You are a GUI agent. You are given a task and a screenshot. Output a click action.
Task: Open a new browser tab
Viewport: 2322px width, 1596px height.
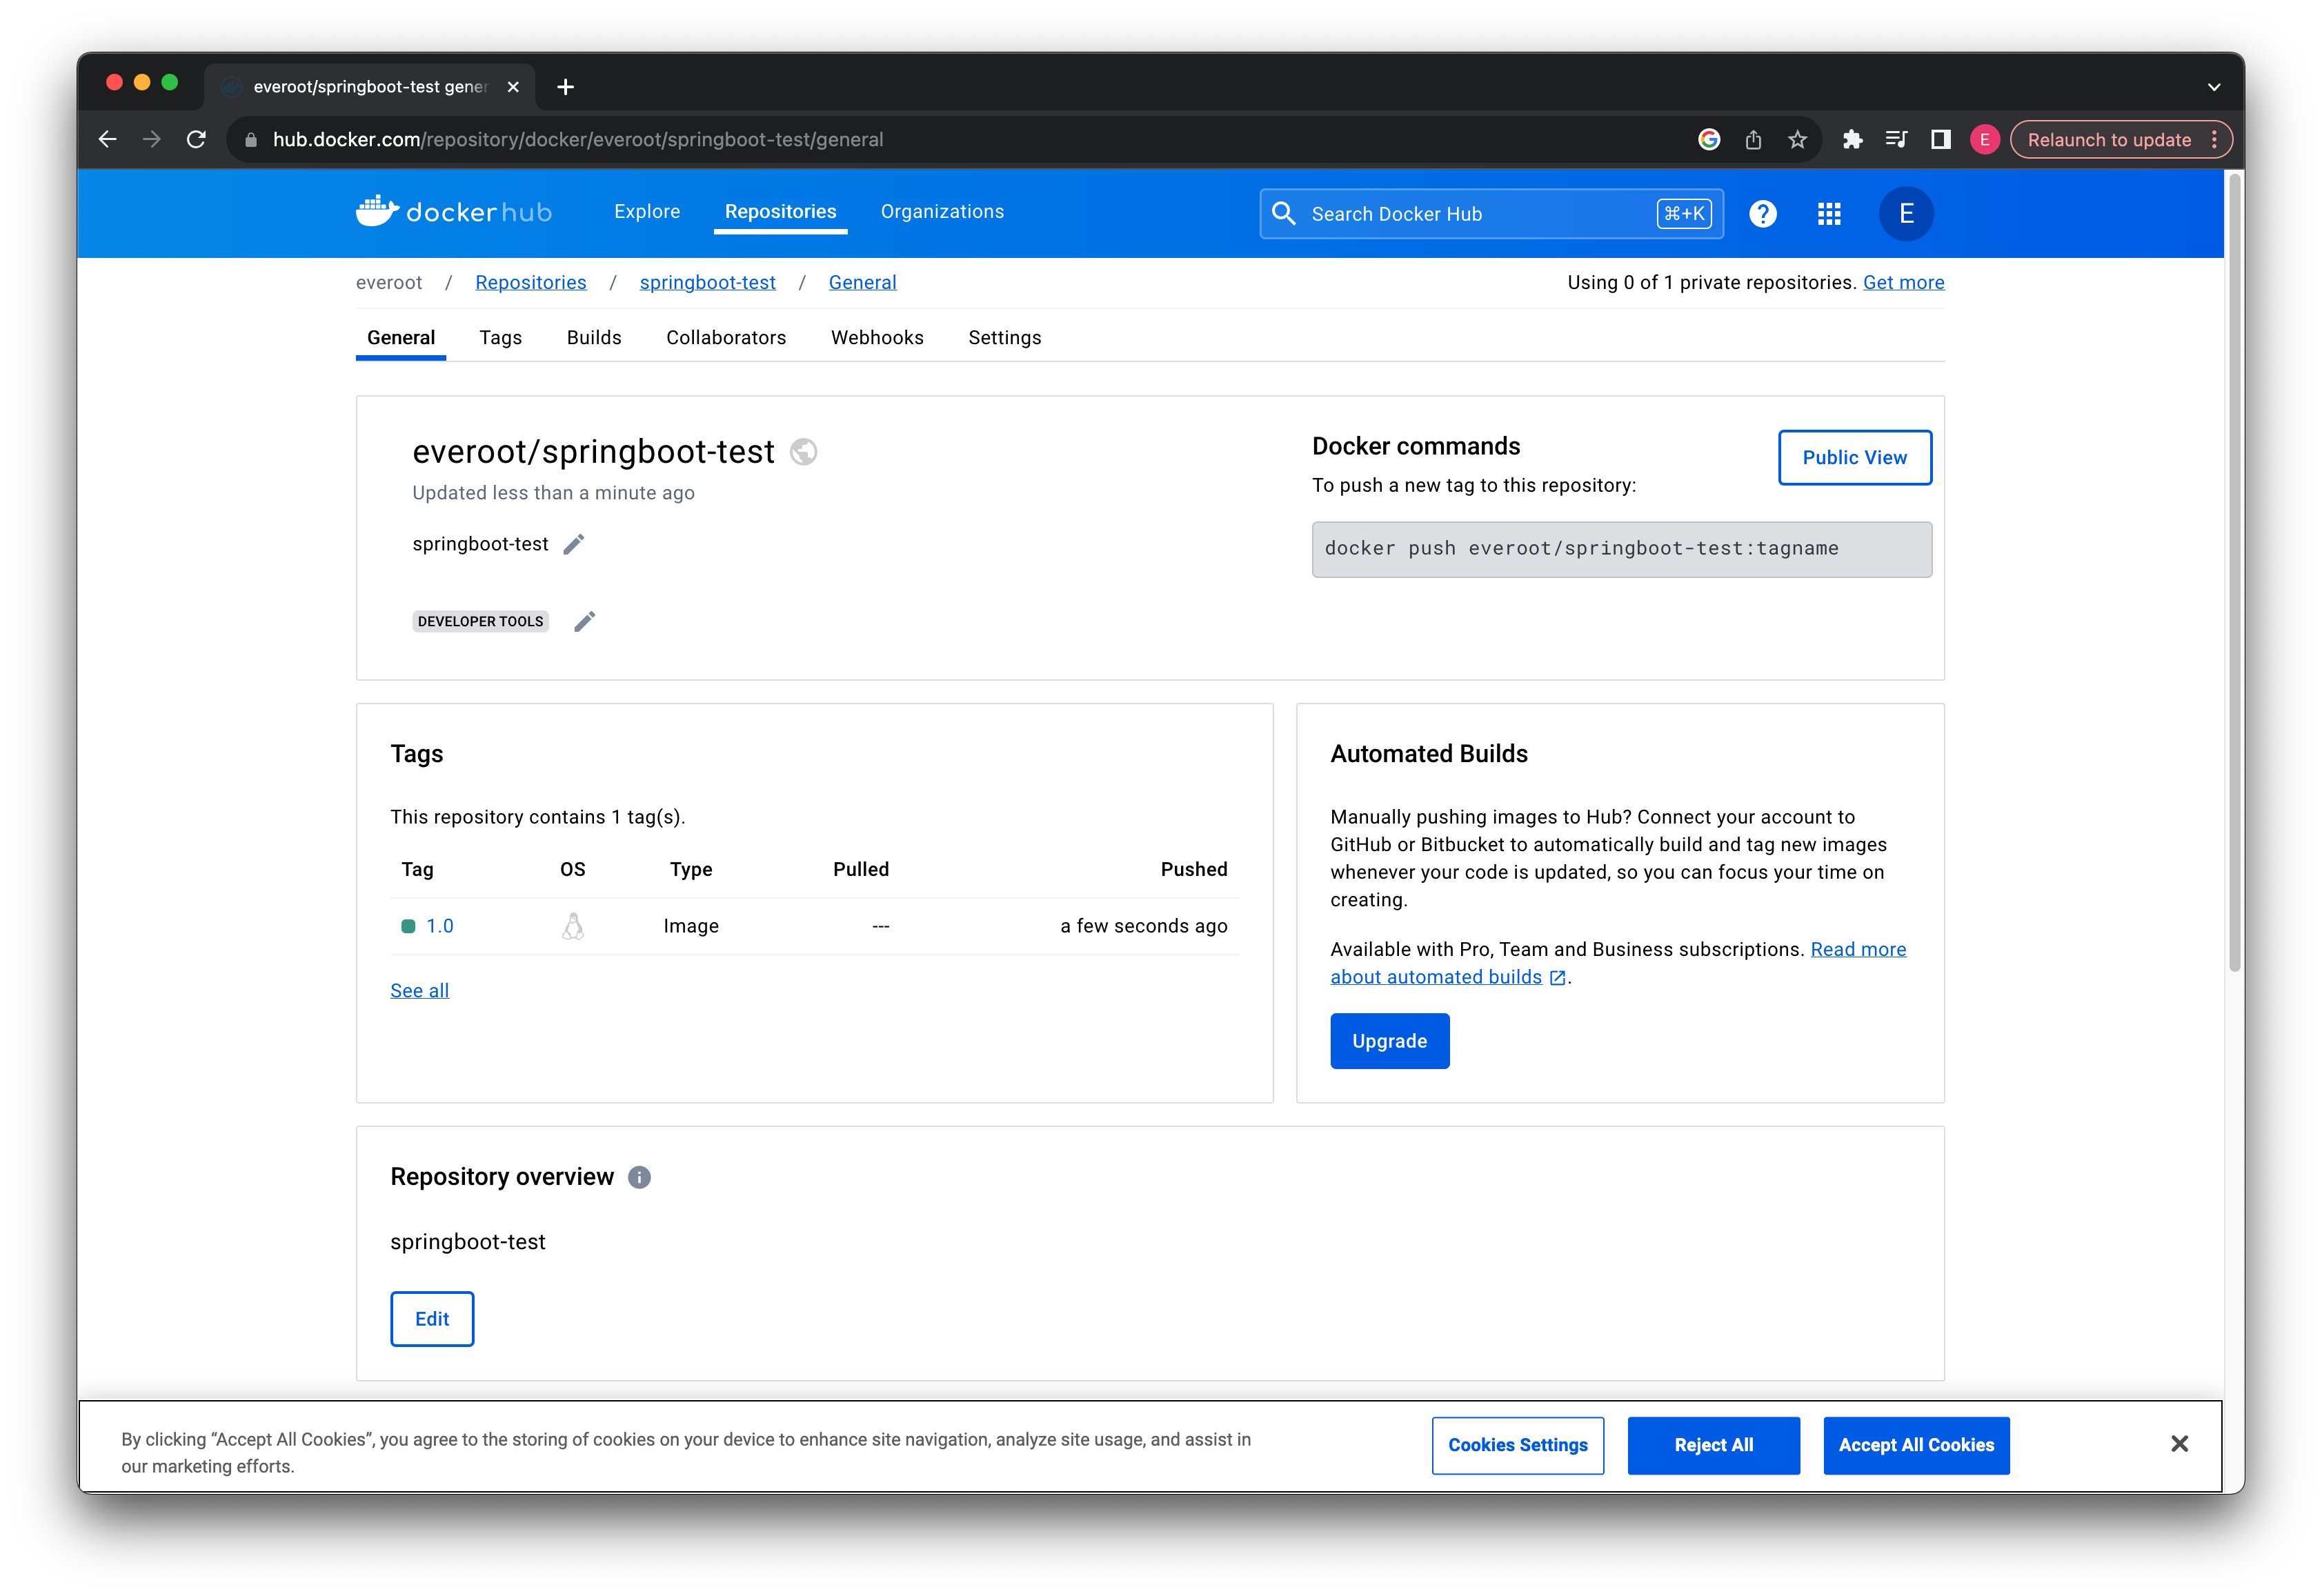pos(565,87)
